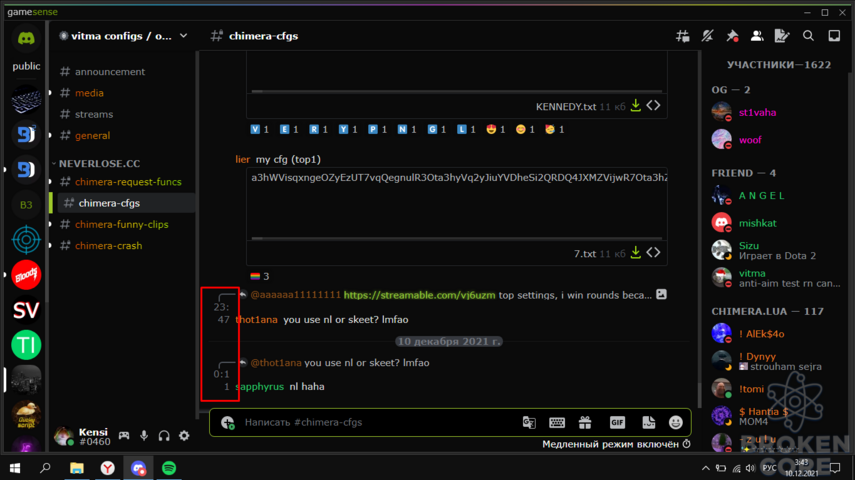Open Spotify from taskbar

[169, 468]
